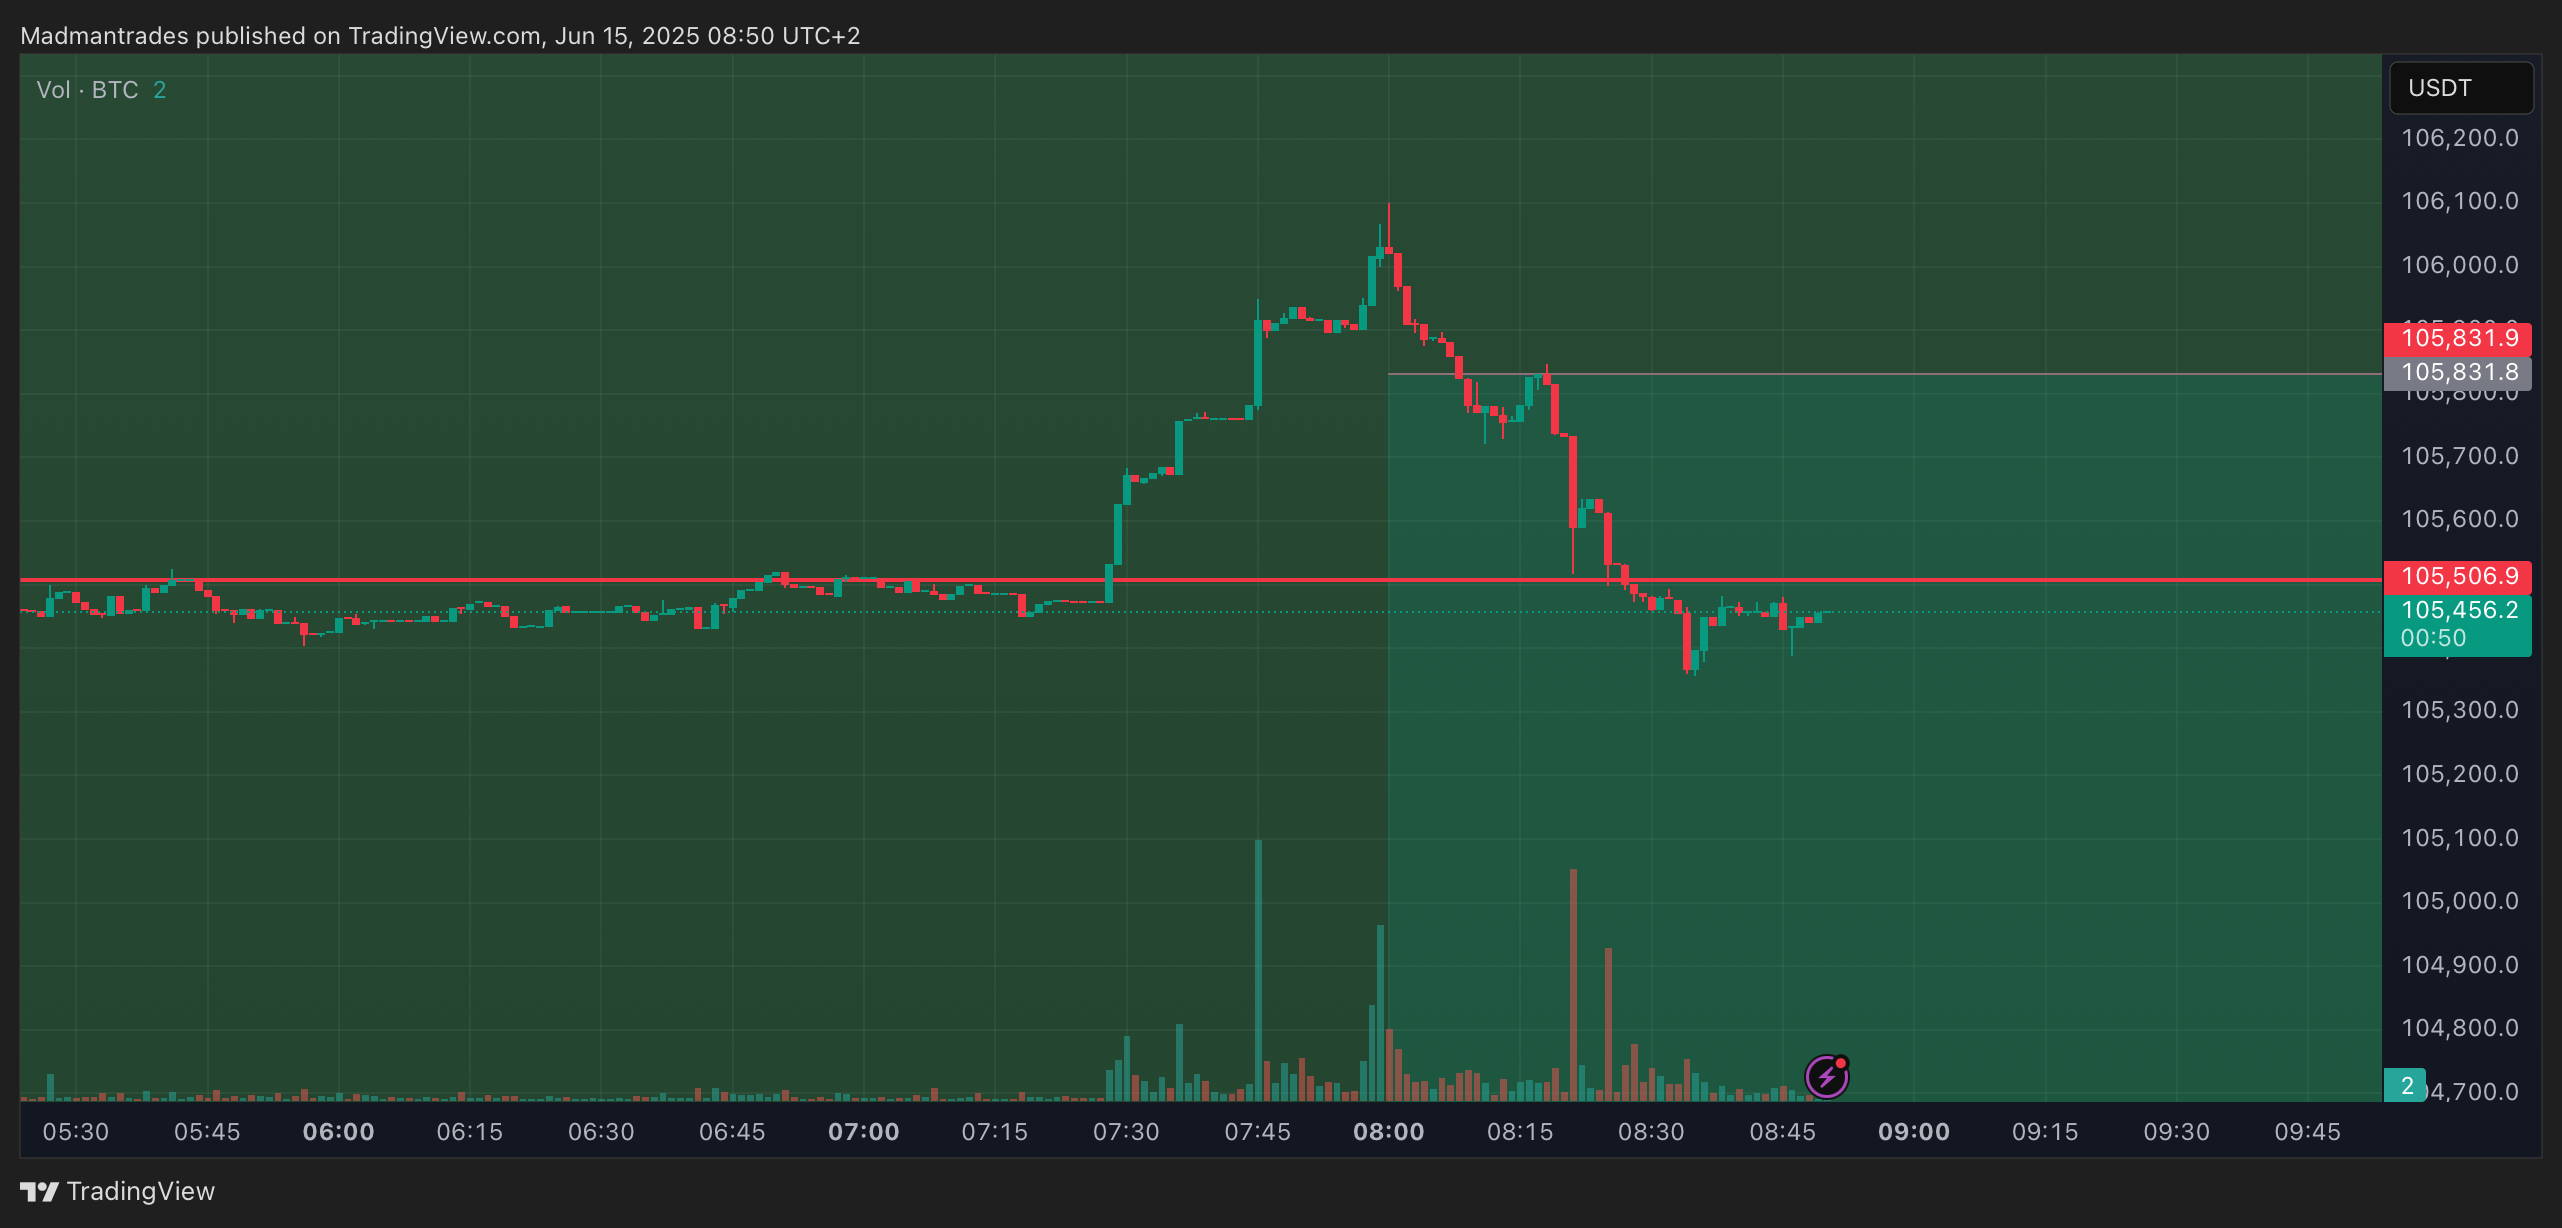
Task: Click the red 105,506.9 price line label
Action: [x=2458, y=576]
